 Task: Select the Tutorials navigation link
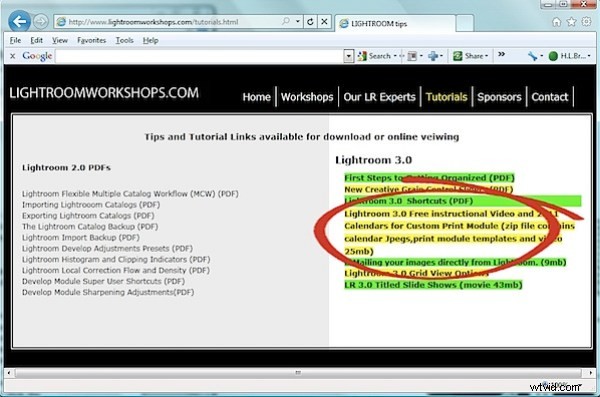click(447, 97)
